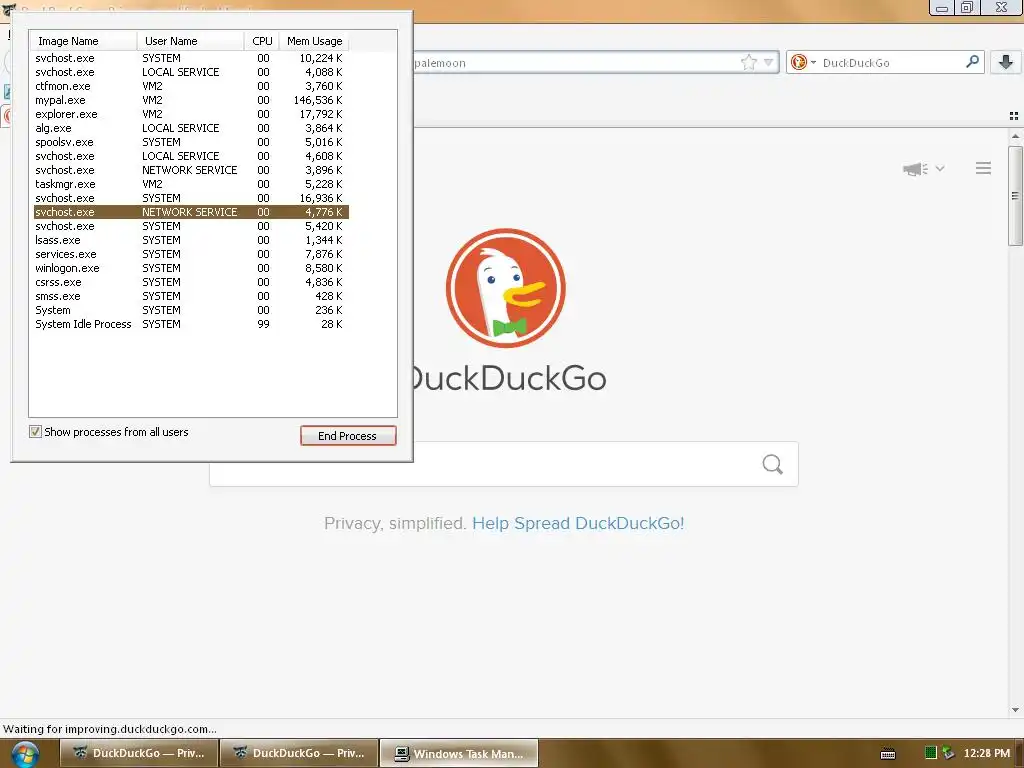The width and height of the screenshot is (1024, 768).
Task: Click the green CPU meter tray icon
Action: pyautogui.click(x=931, y=753)
